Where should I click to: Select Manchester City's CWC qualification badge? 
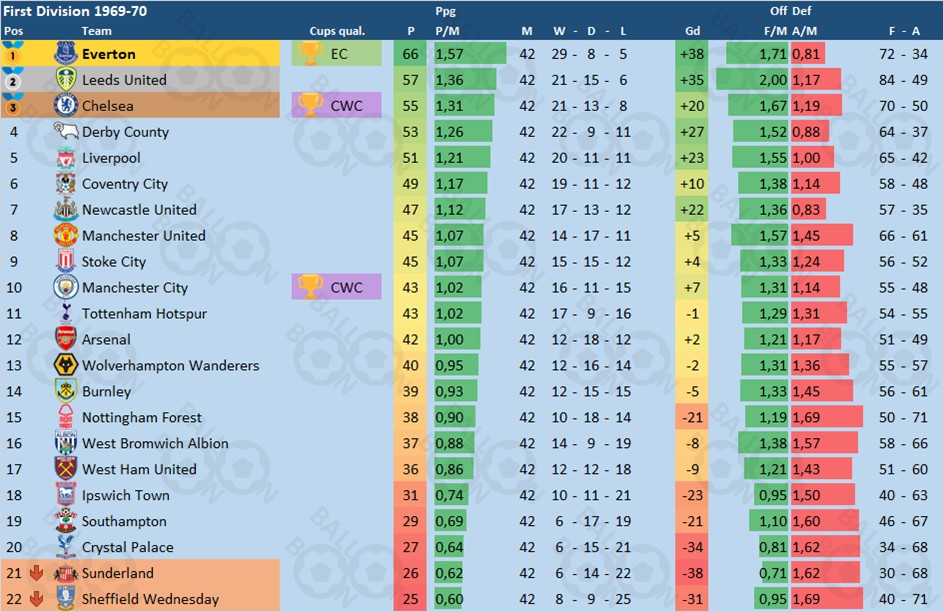337,287
